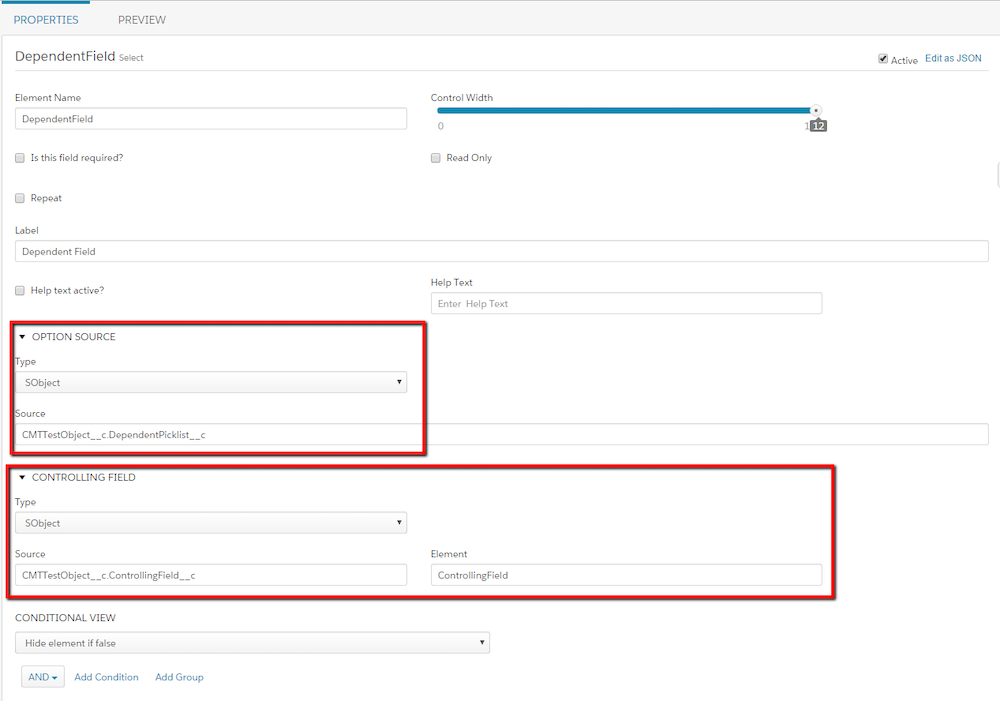The image size is (1000, 701).
Task: Open the Conditional View dropdown
Action: coord(253,642)
